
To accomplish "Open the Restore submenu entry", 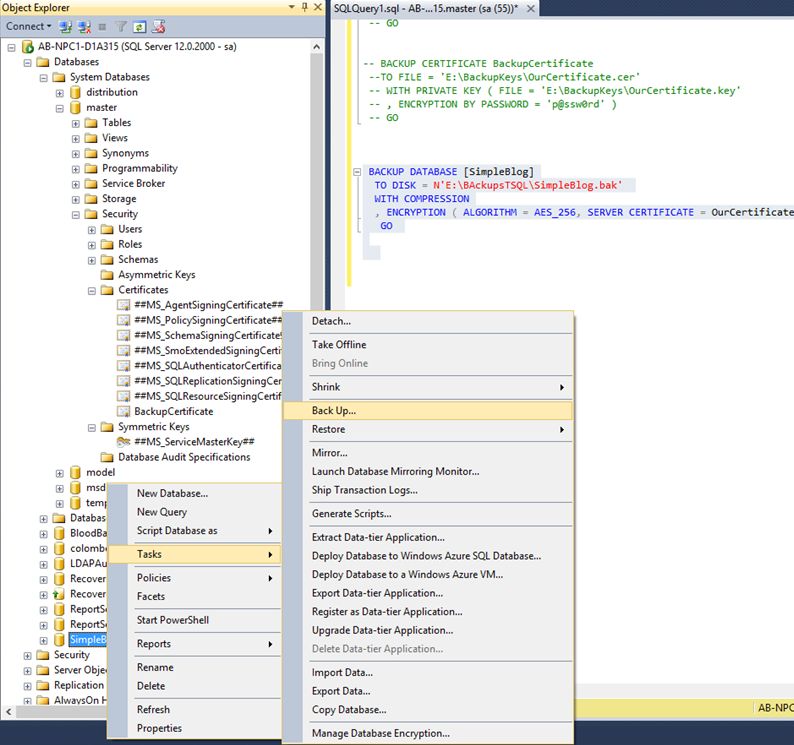I will click(x=328, y=429).
